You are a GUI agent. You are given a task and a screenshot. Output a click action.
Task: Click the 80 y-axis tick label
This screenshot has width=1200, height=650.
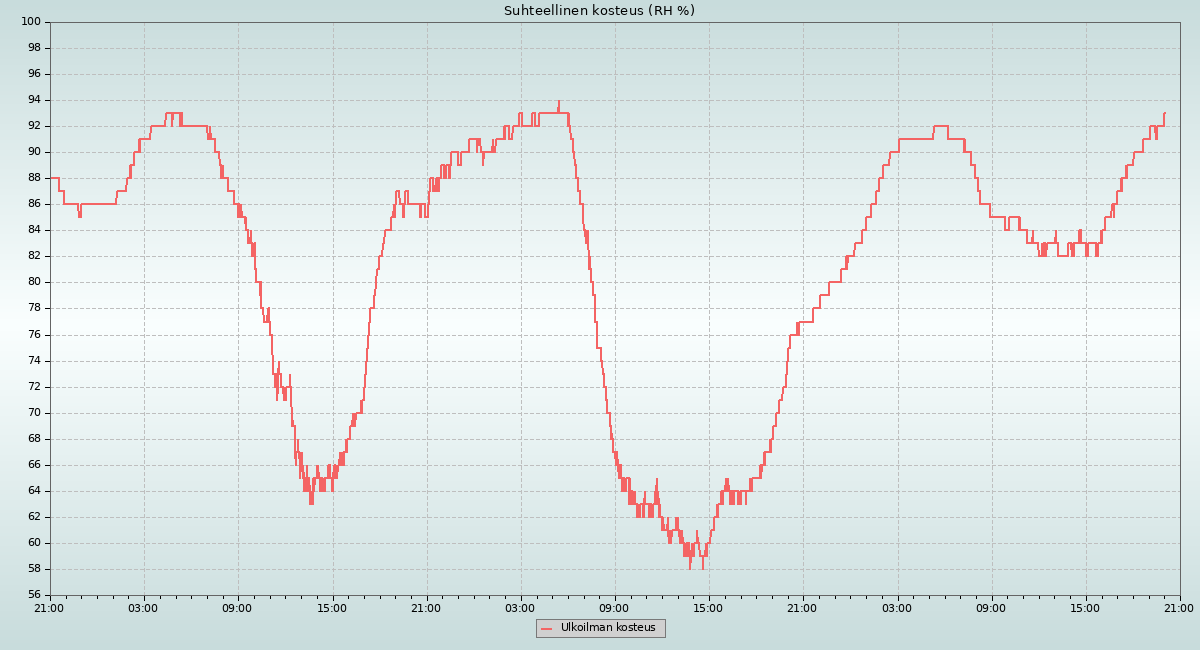(x=33, y=282)
